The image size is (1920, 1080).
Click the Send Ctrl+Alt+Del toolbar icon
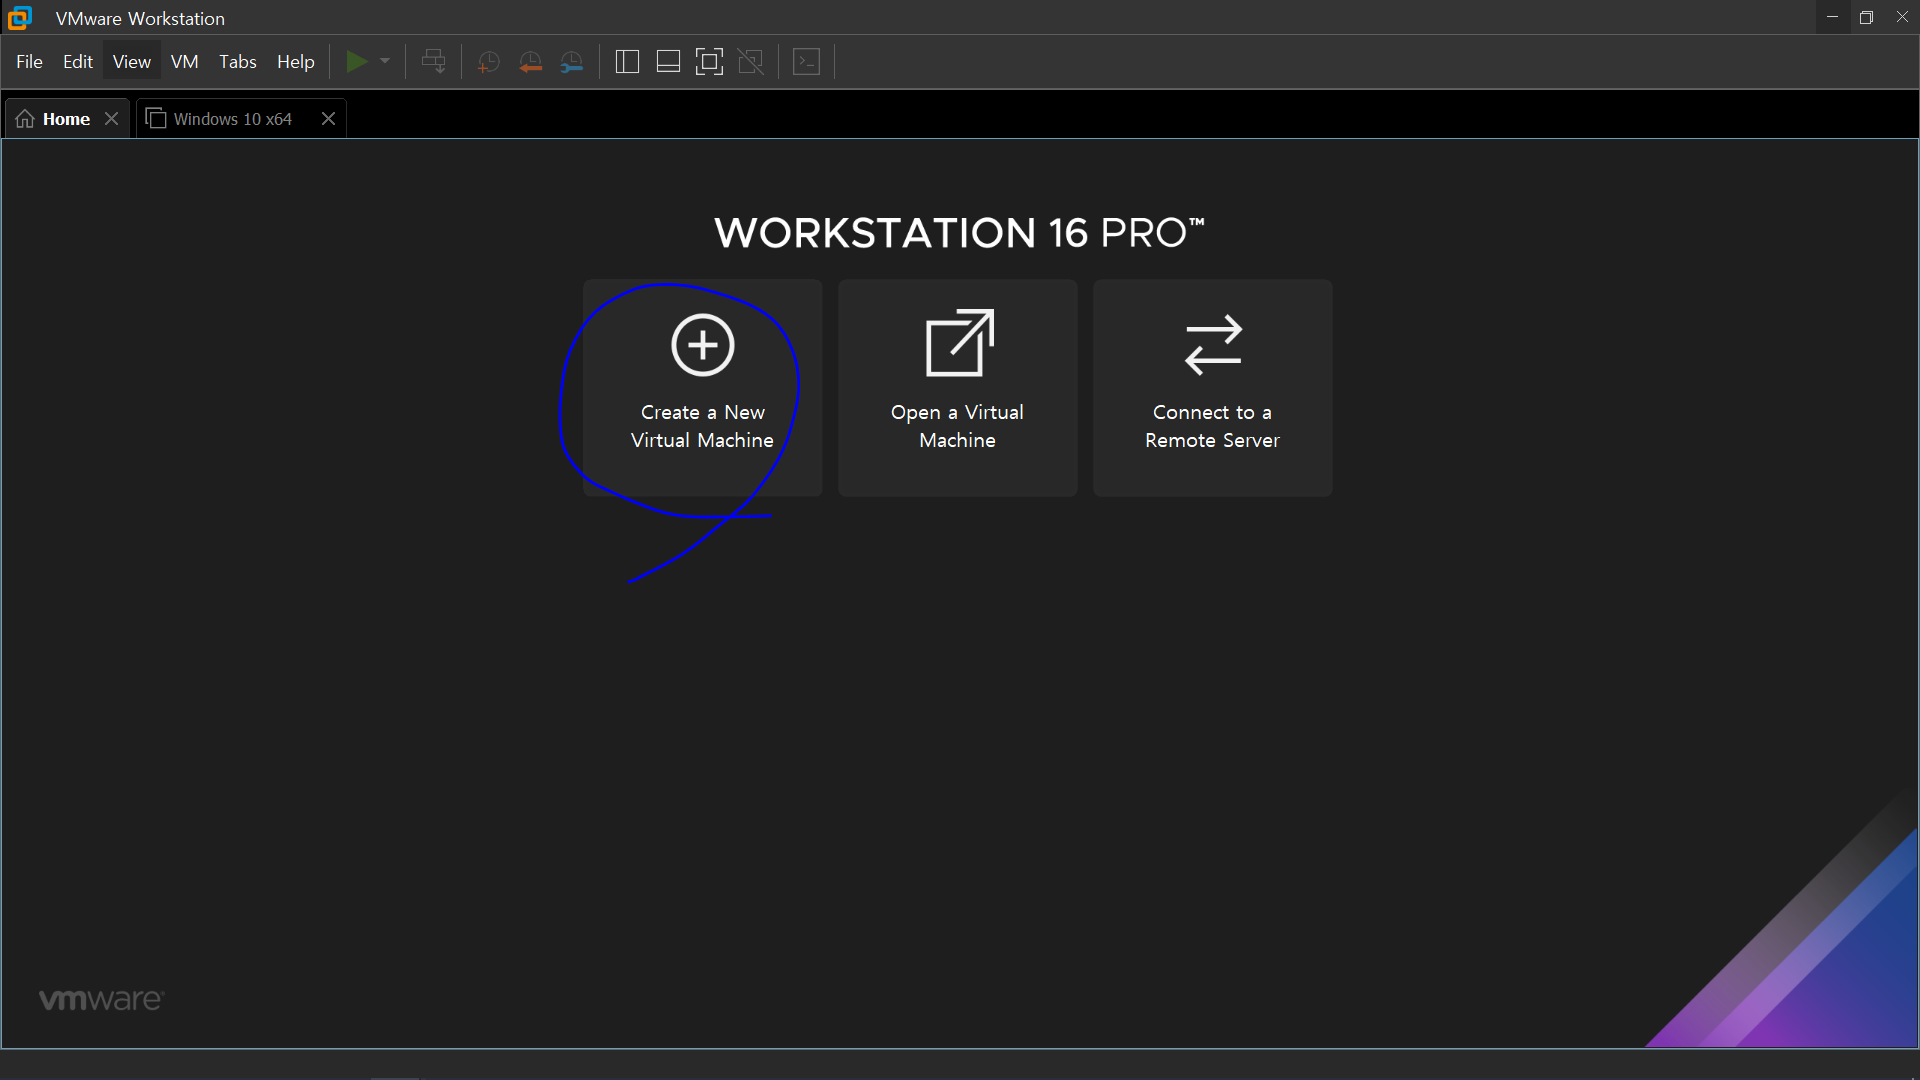coord(434,62)
